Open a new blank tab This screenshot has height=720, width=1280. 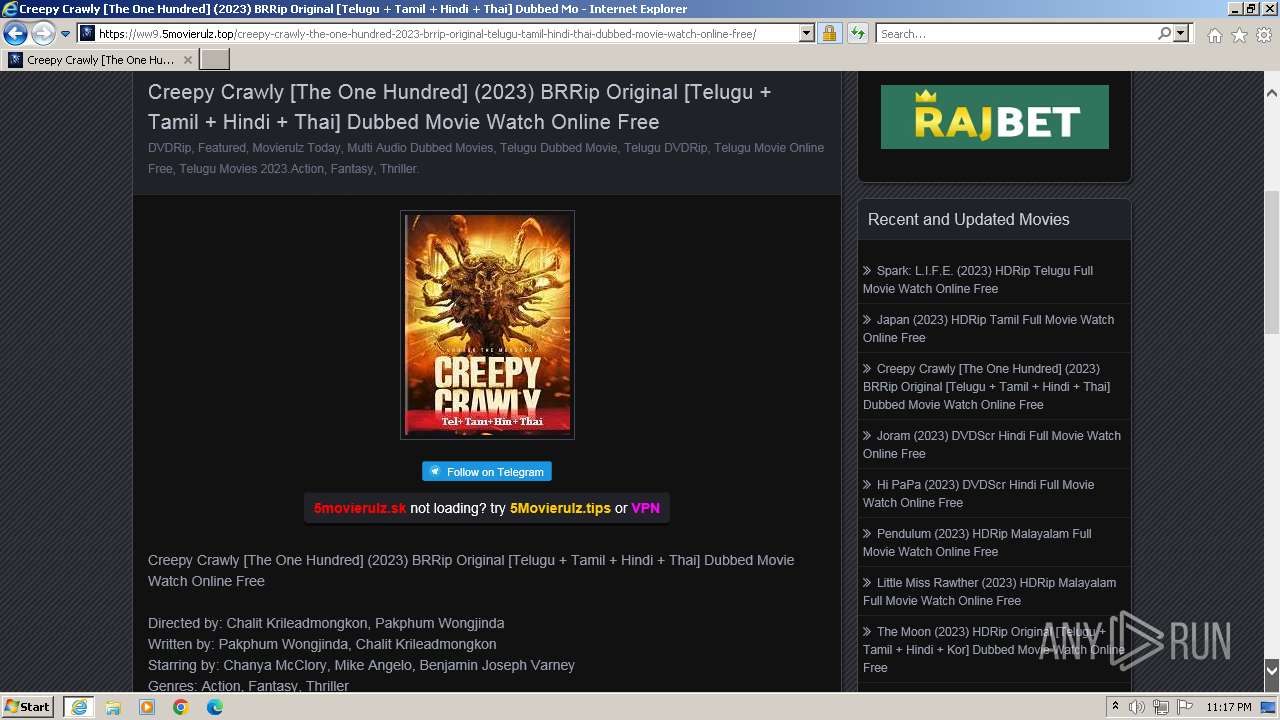[215, 60]
